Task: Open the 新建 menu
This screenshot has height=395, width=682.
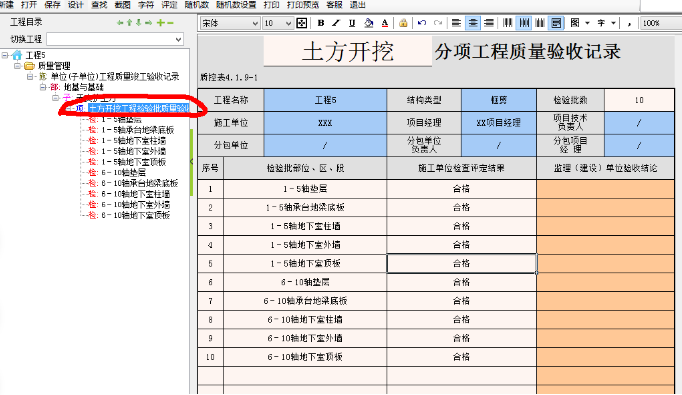Action: 7,5
